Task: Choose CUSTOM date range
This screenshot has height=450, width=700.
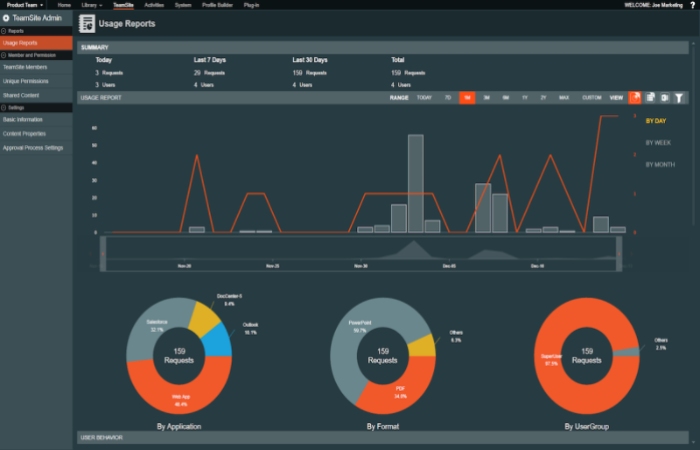Action: pyautogui.click(x=592, y=98)
